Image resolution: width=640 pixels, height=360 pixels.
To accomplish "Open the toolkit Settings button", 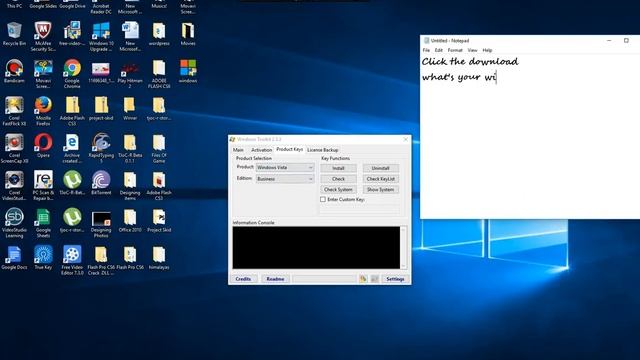I will tap(395, 279).
